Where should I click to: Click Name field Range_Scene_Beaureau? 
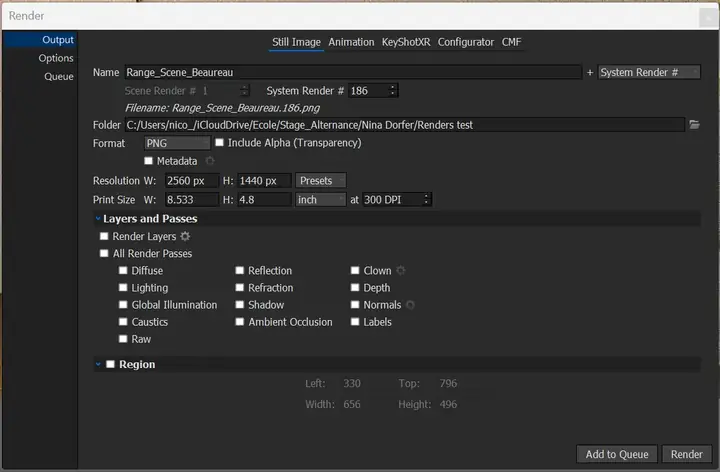(x=353, y=73)
